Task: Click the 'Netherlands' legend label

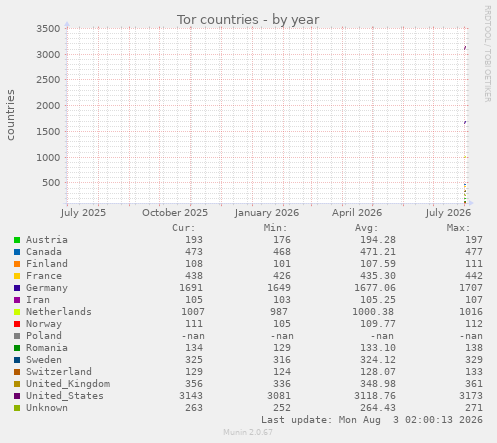Action: 59,312
